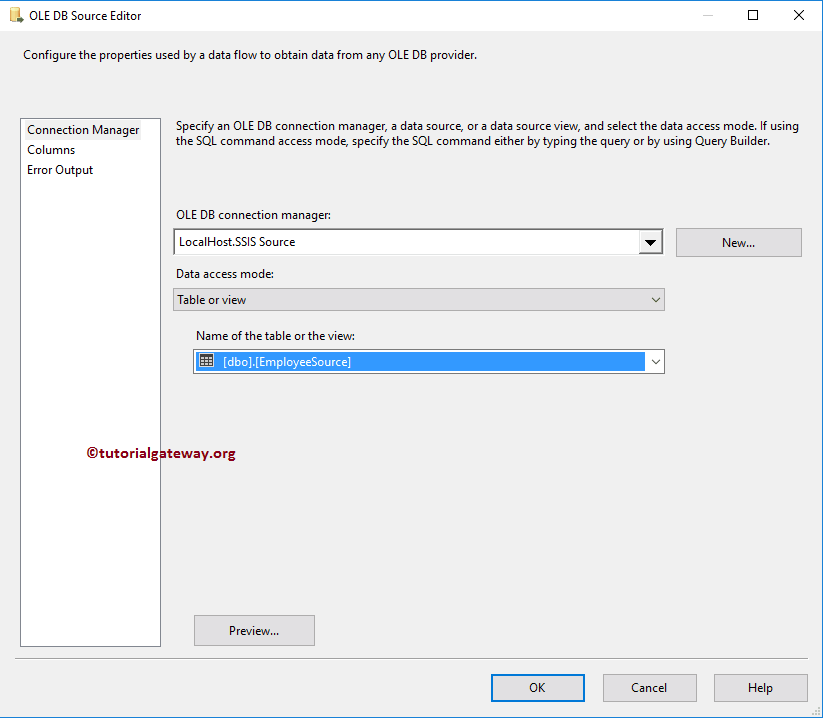This screenshot has width=823, height=718.
Task: Click inside the connection manager text field
Action: (x=400, y=242)
